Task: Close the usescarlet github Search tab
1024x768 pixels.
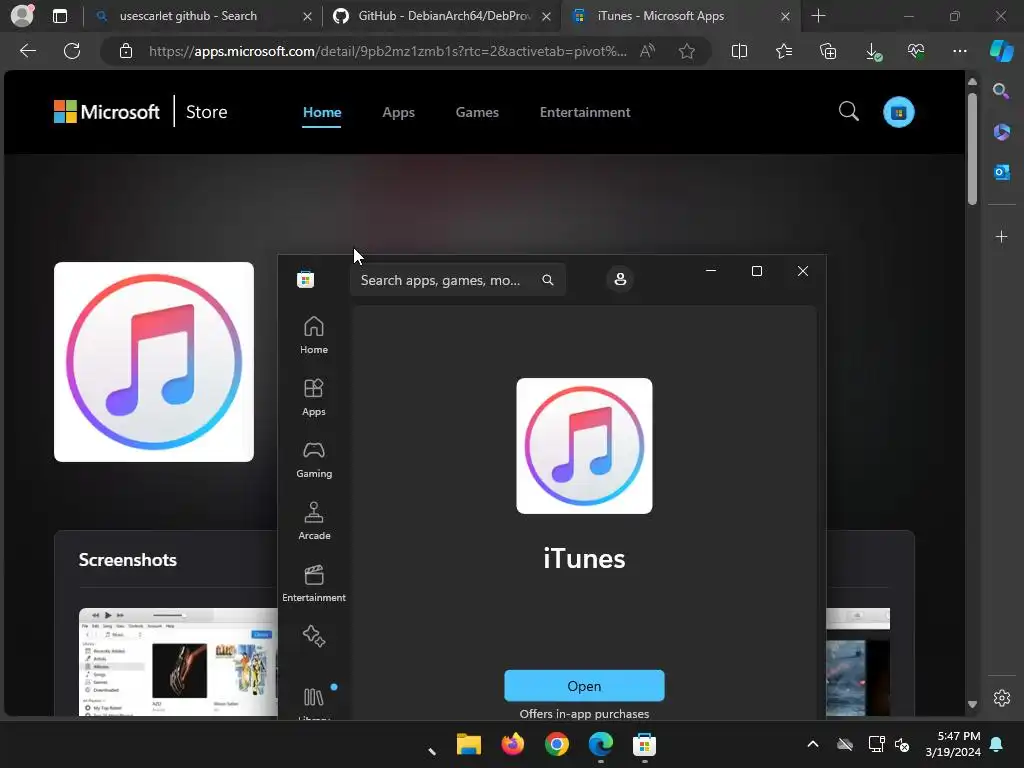Action: (307, 17)
